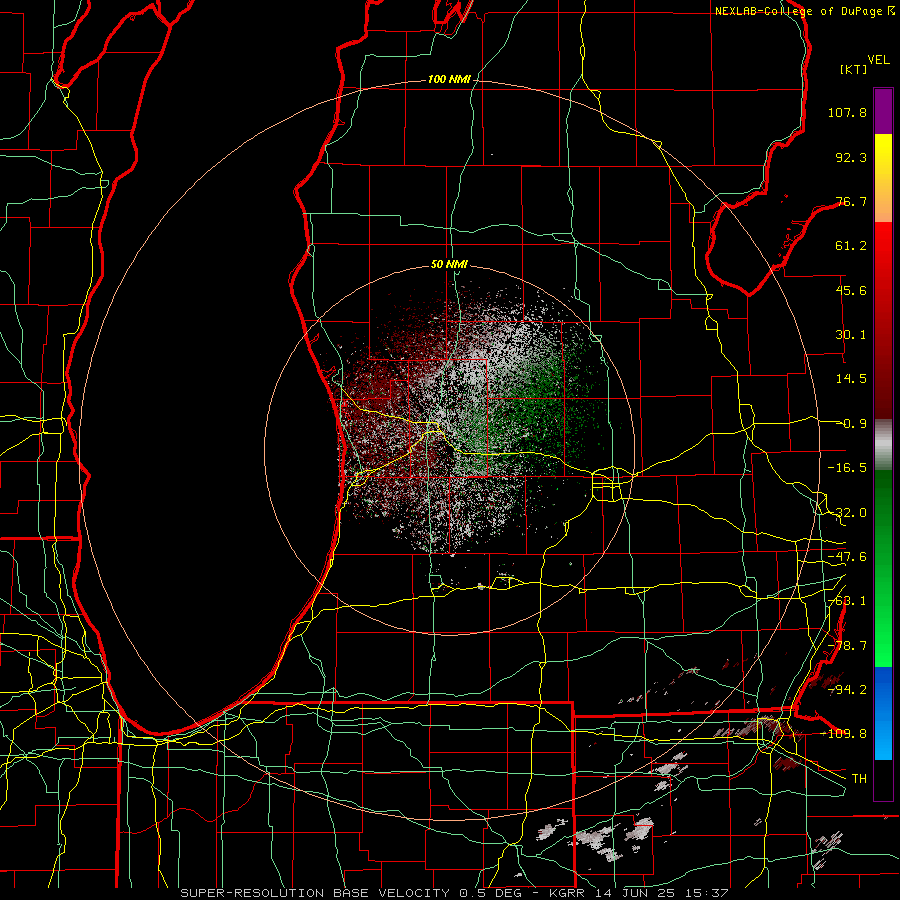Viewport: 900px width, 900px height.
Task: Click the yellow-orange segment of the color bar
Action: [x=883, y=178]
